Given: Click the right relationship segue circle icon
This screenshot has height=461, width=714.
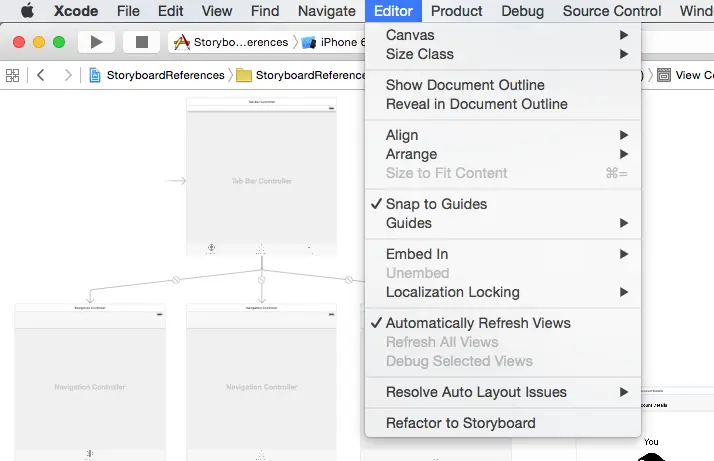Looking at the screenshot, I should click(x=349, y=280).
